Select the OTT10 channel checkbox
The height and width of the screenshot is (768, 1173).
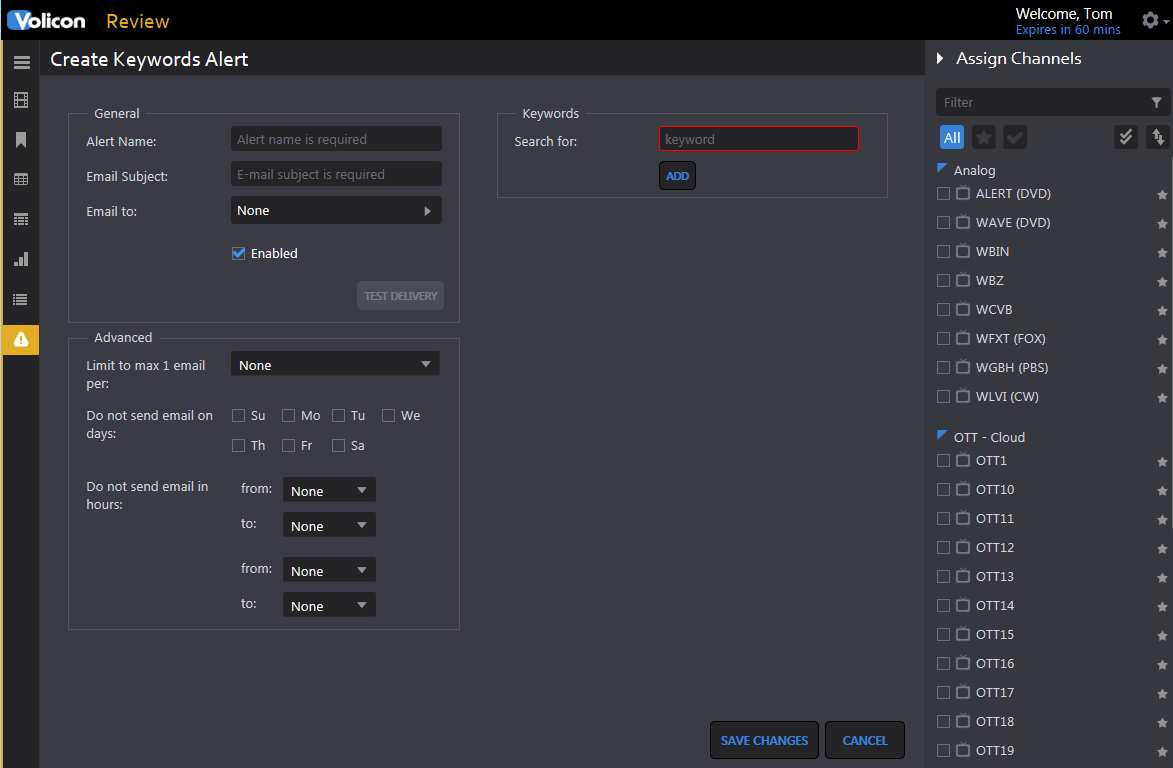click(x=943, y=490)
